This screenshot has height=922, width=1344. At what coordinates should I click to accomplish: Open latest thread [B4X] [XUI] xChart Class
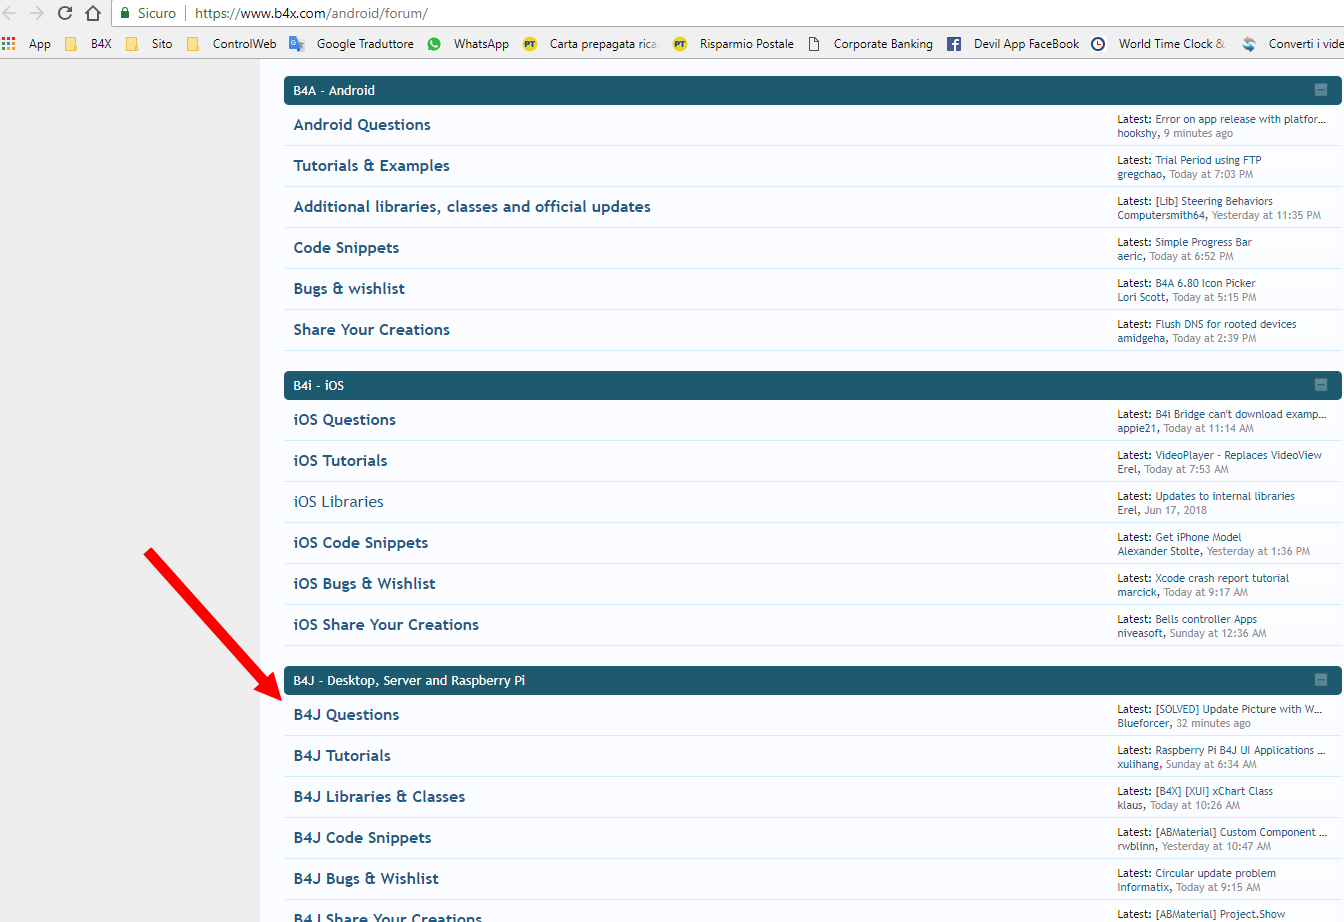point(1214,791)
